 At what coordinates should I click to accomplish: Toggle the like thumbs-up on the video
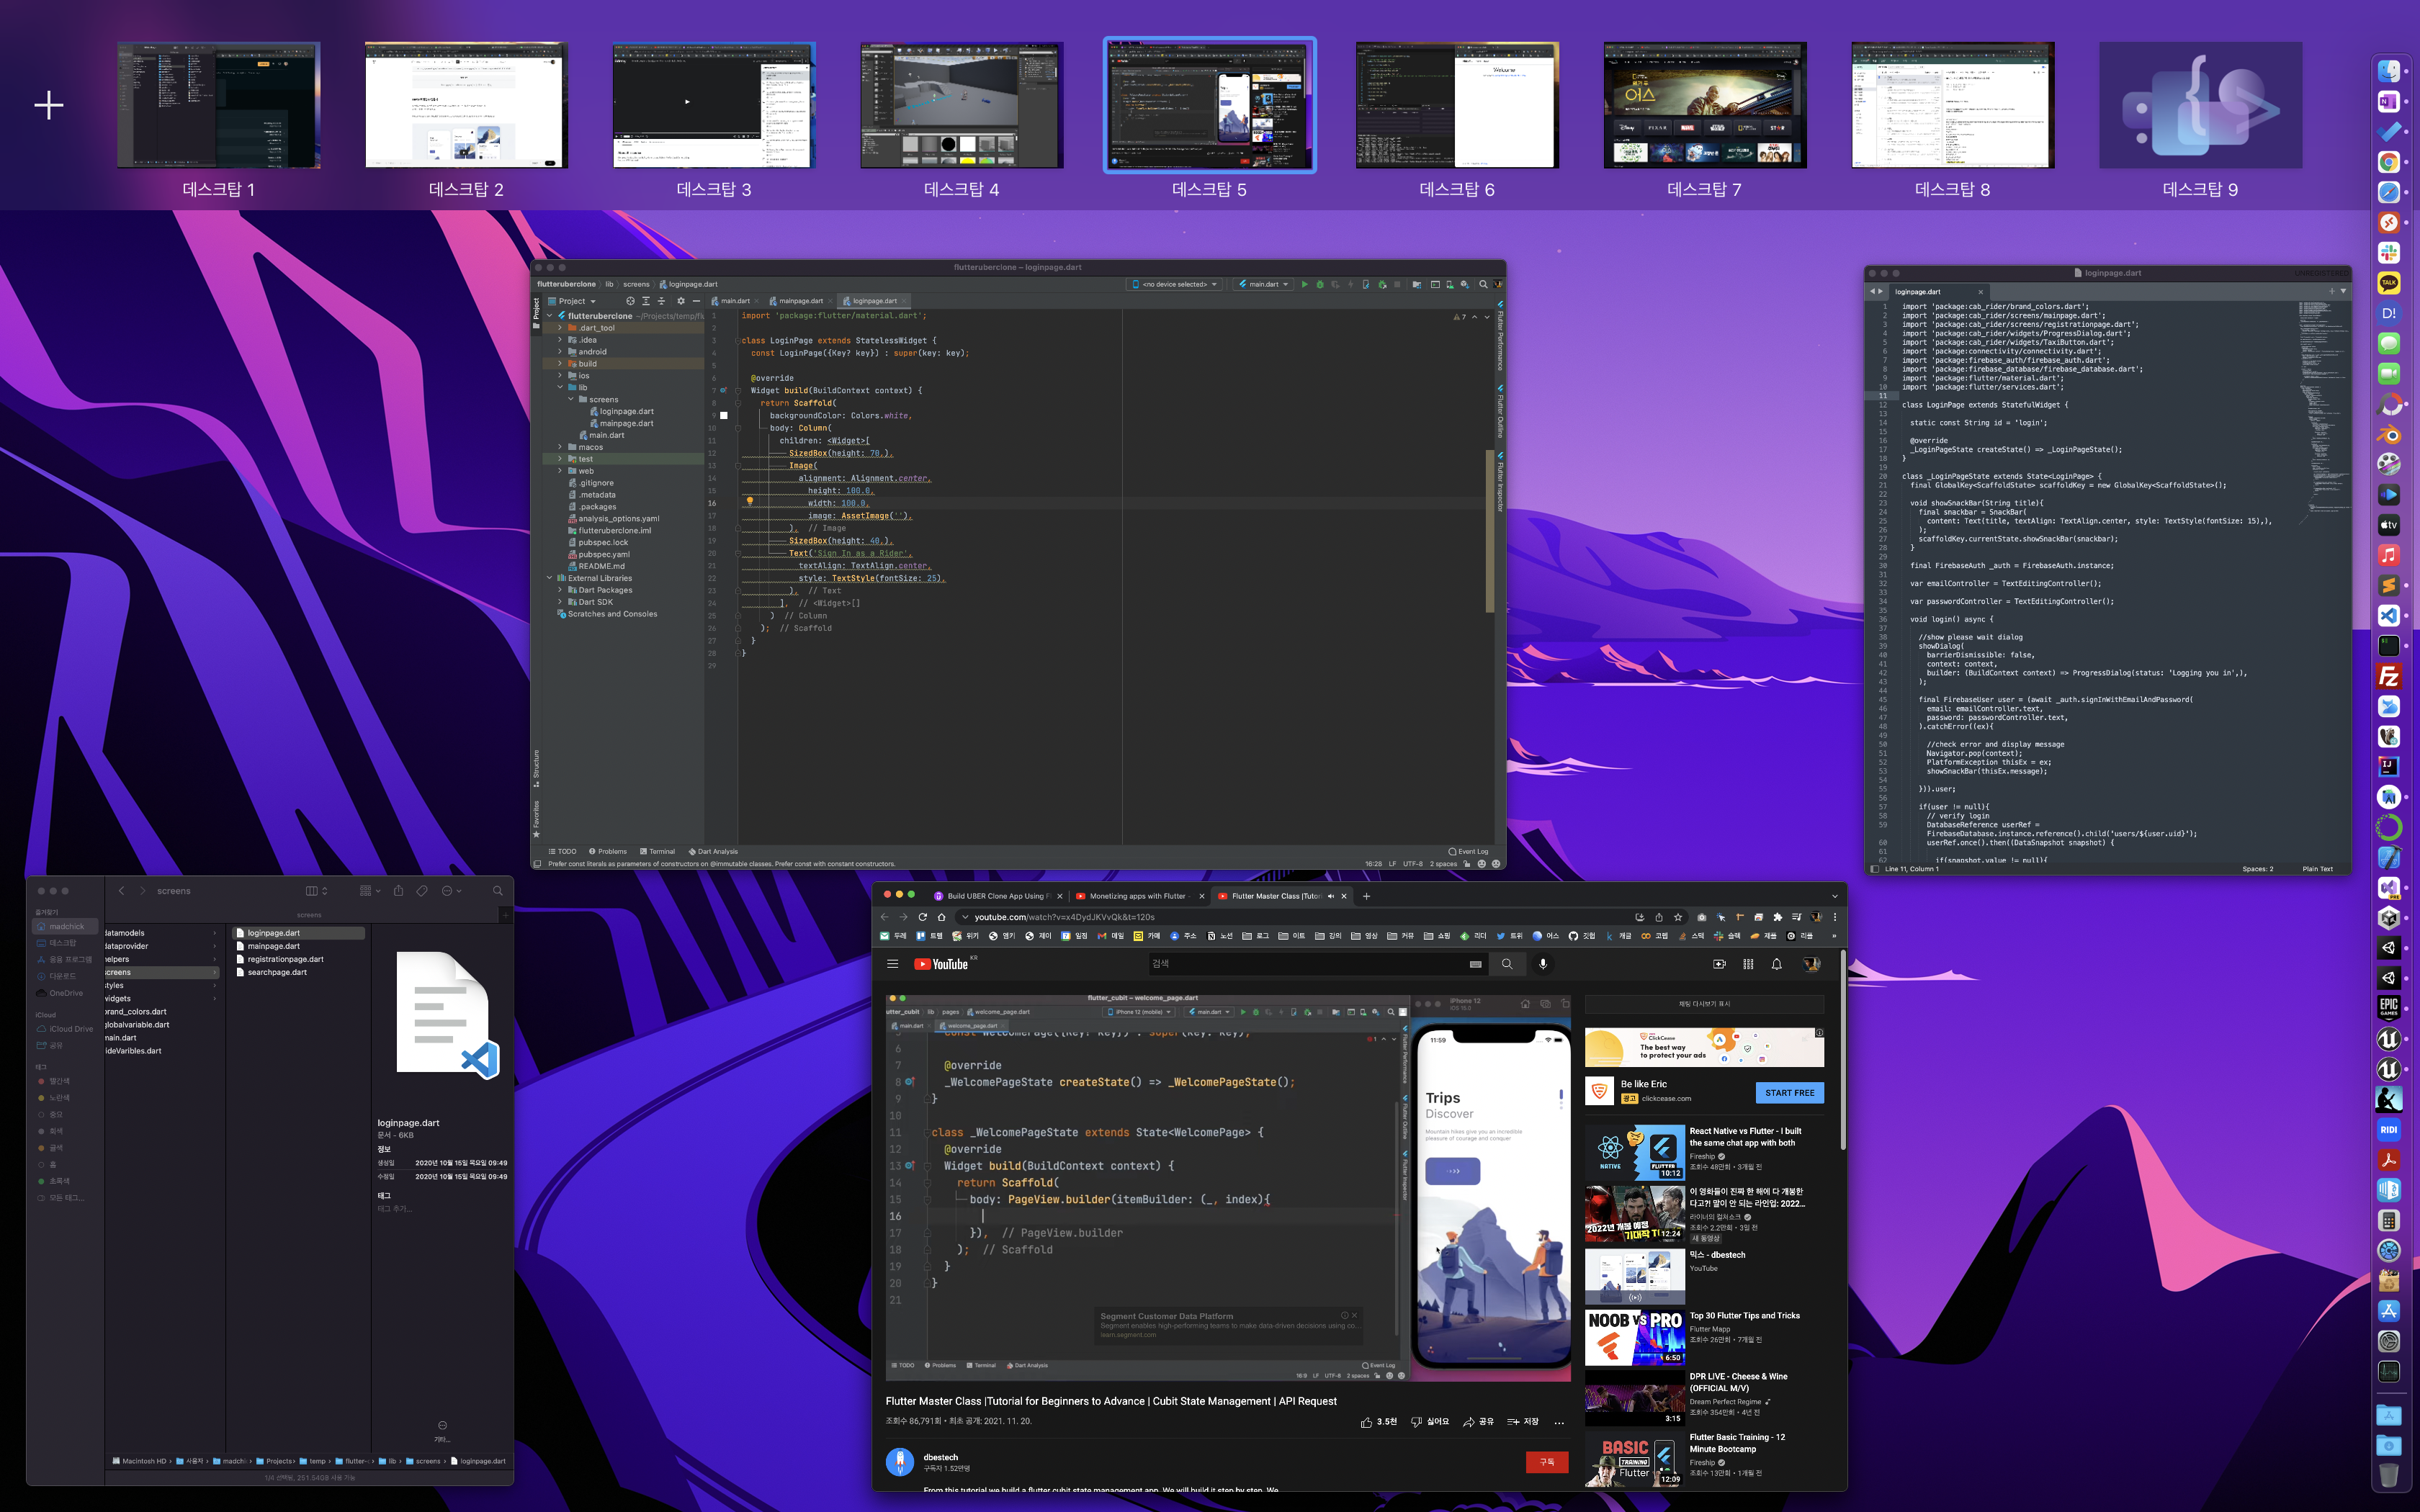pyautogui.click(x=1366, y=1422)
